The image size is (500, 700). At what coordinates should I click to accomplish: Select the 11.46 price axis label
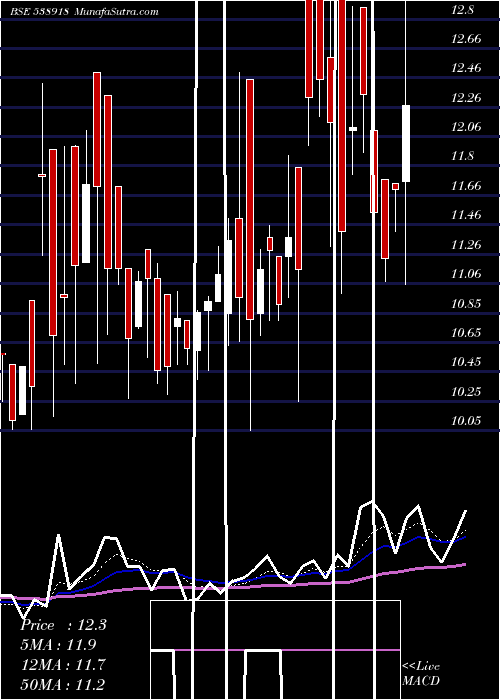coord(466,215)
